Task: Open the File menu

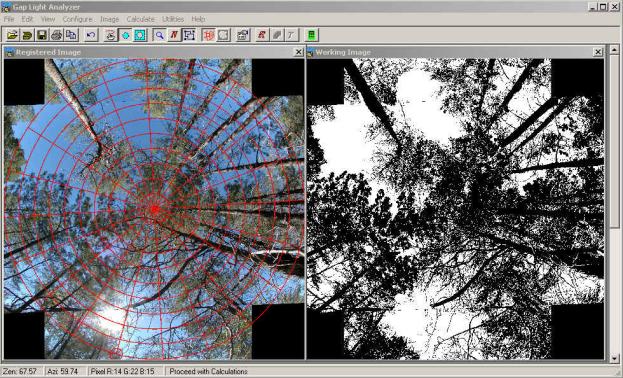Action: tap(9, 19)
